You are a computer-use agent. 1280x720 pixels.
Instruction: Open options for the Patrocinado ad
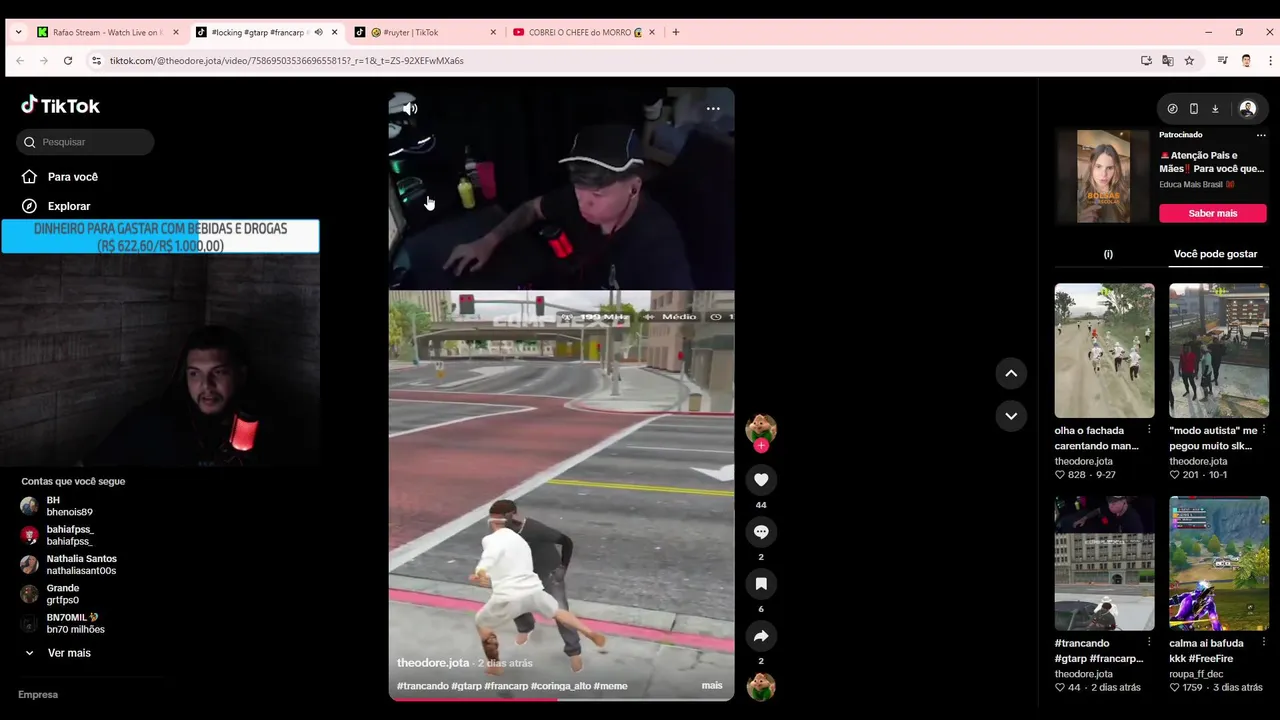pos(1261,135)
